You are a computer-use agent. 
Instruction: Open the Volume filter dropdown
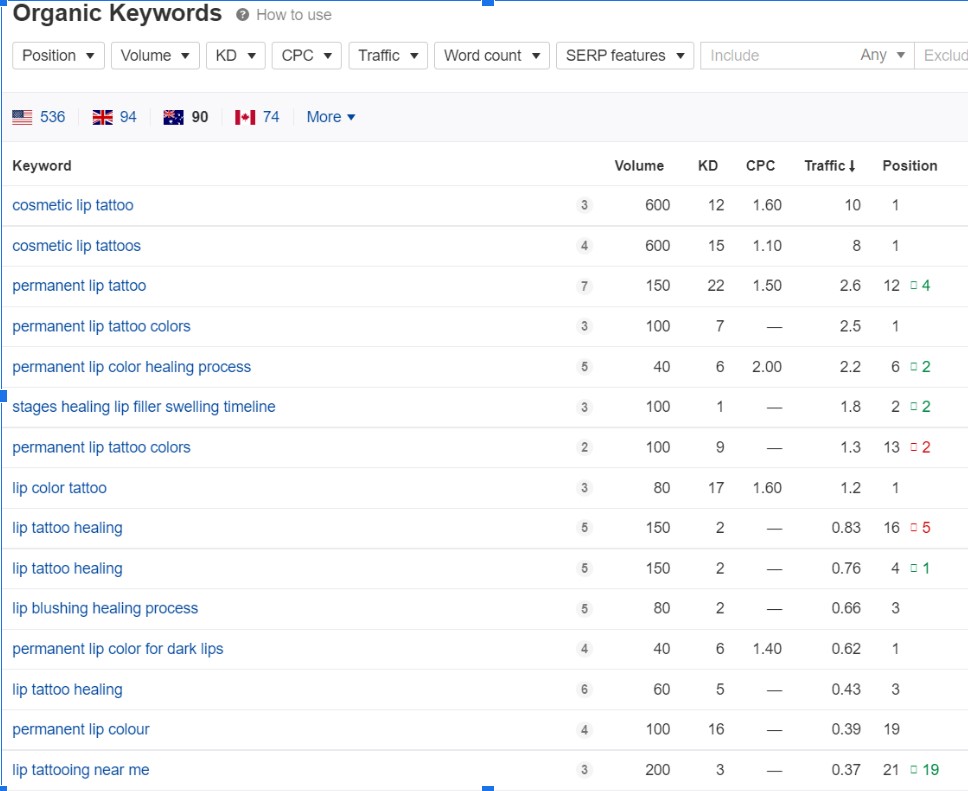coord(155,56)
